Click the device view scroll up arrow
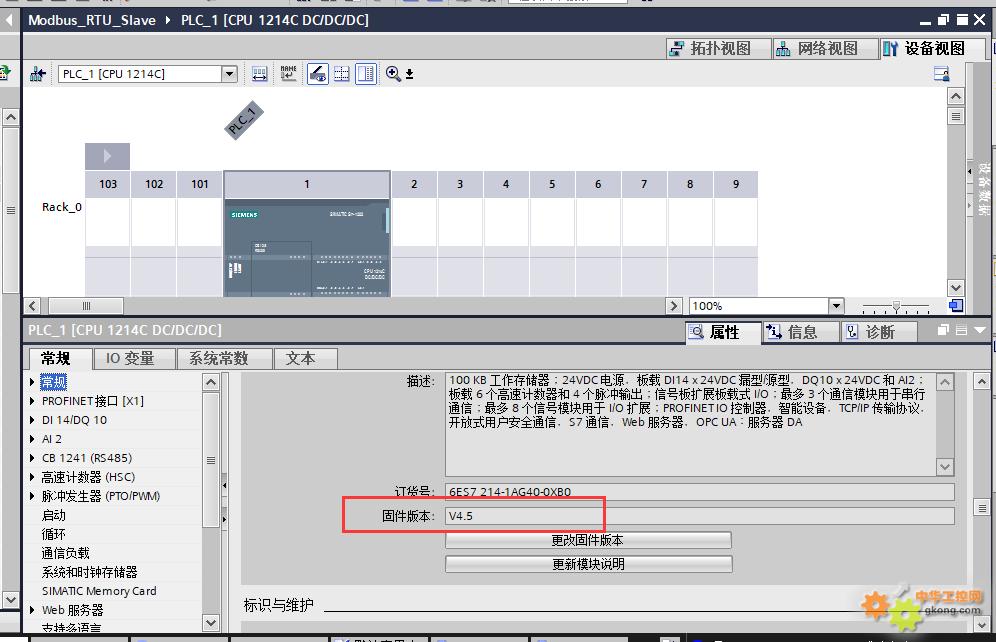 (956, 97)
